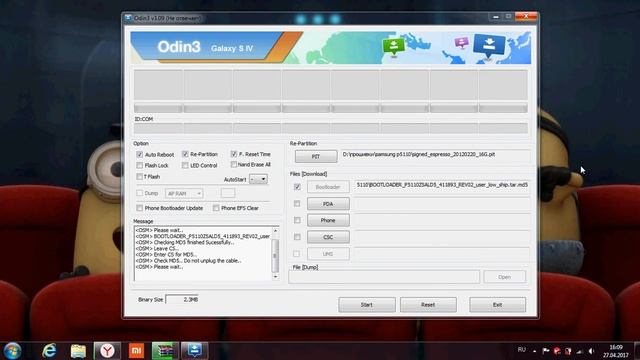Uncheck the Bootloader file checkbox
Screen dimensions: 640x360
297,187
